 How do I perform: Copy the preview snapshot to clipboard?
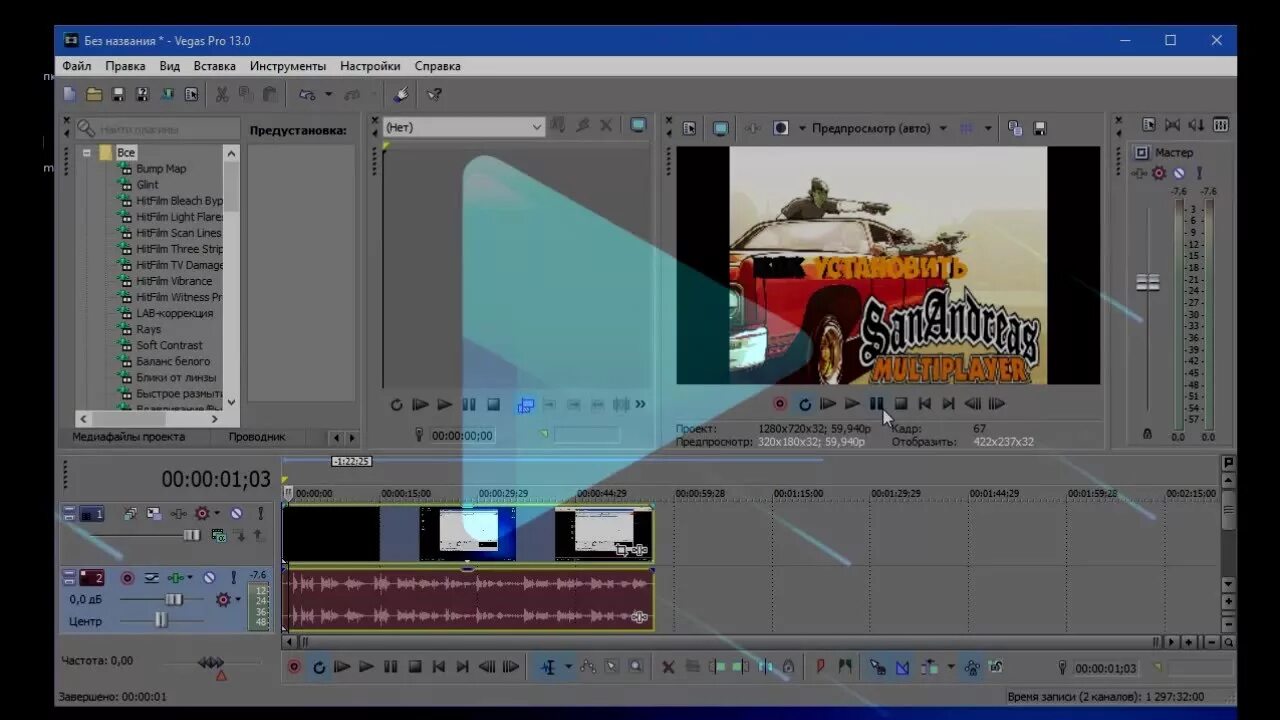pyautogui.click(x=1015, y=128)
